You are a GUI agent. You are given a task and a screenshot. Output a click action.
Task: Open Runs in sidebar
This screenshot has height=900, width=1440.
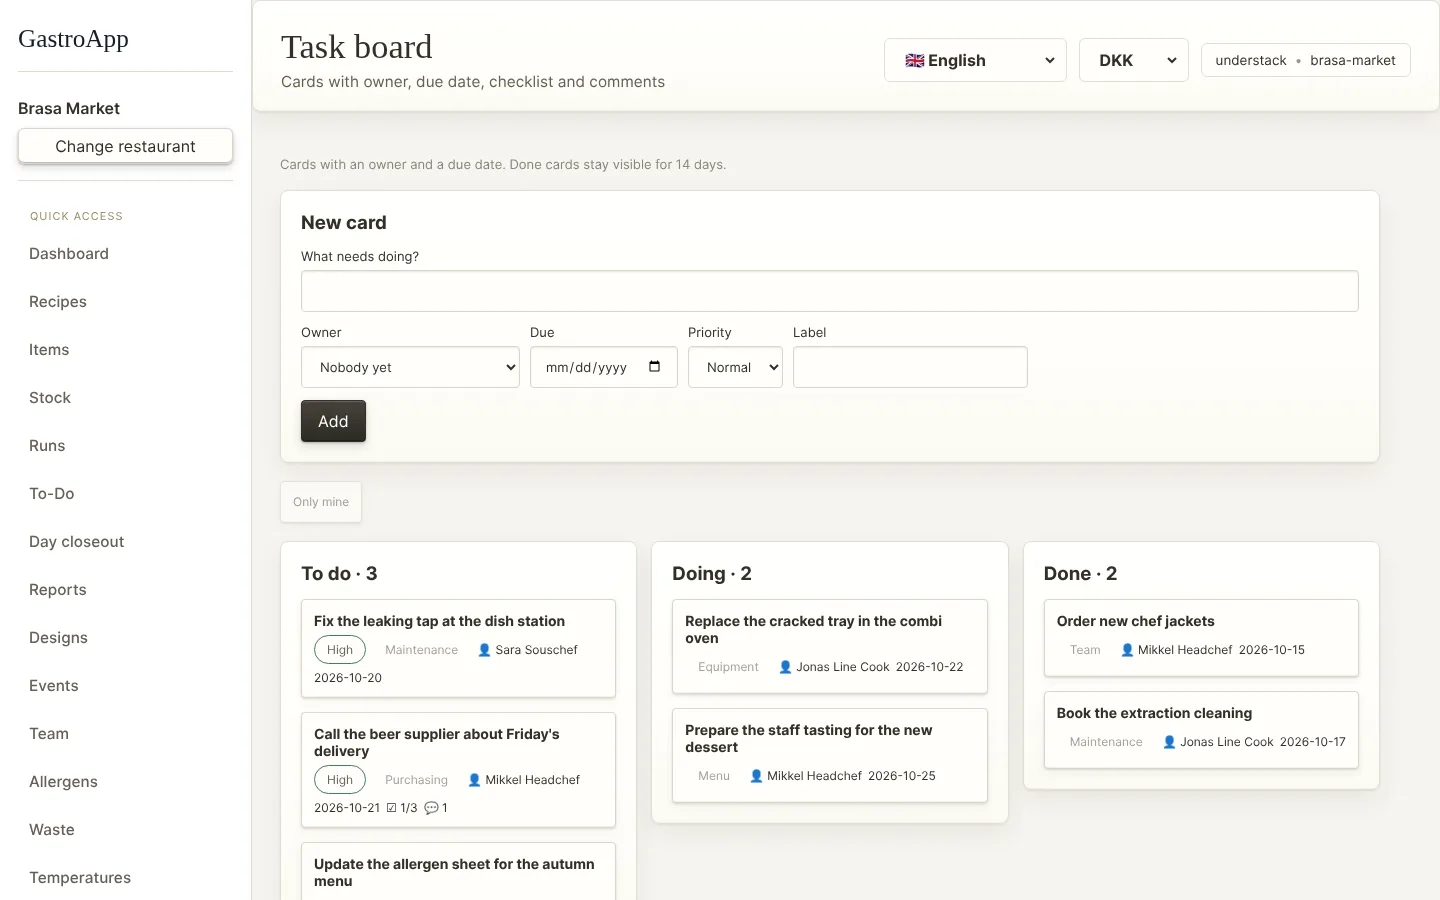(47, 446)
